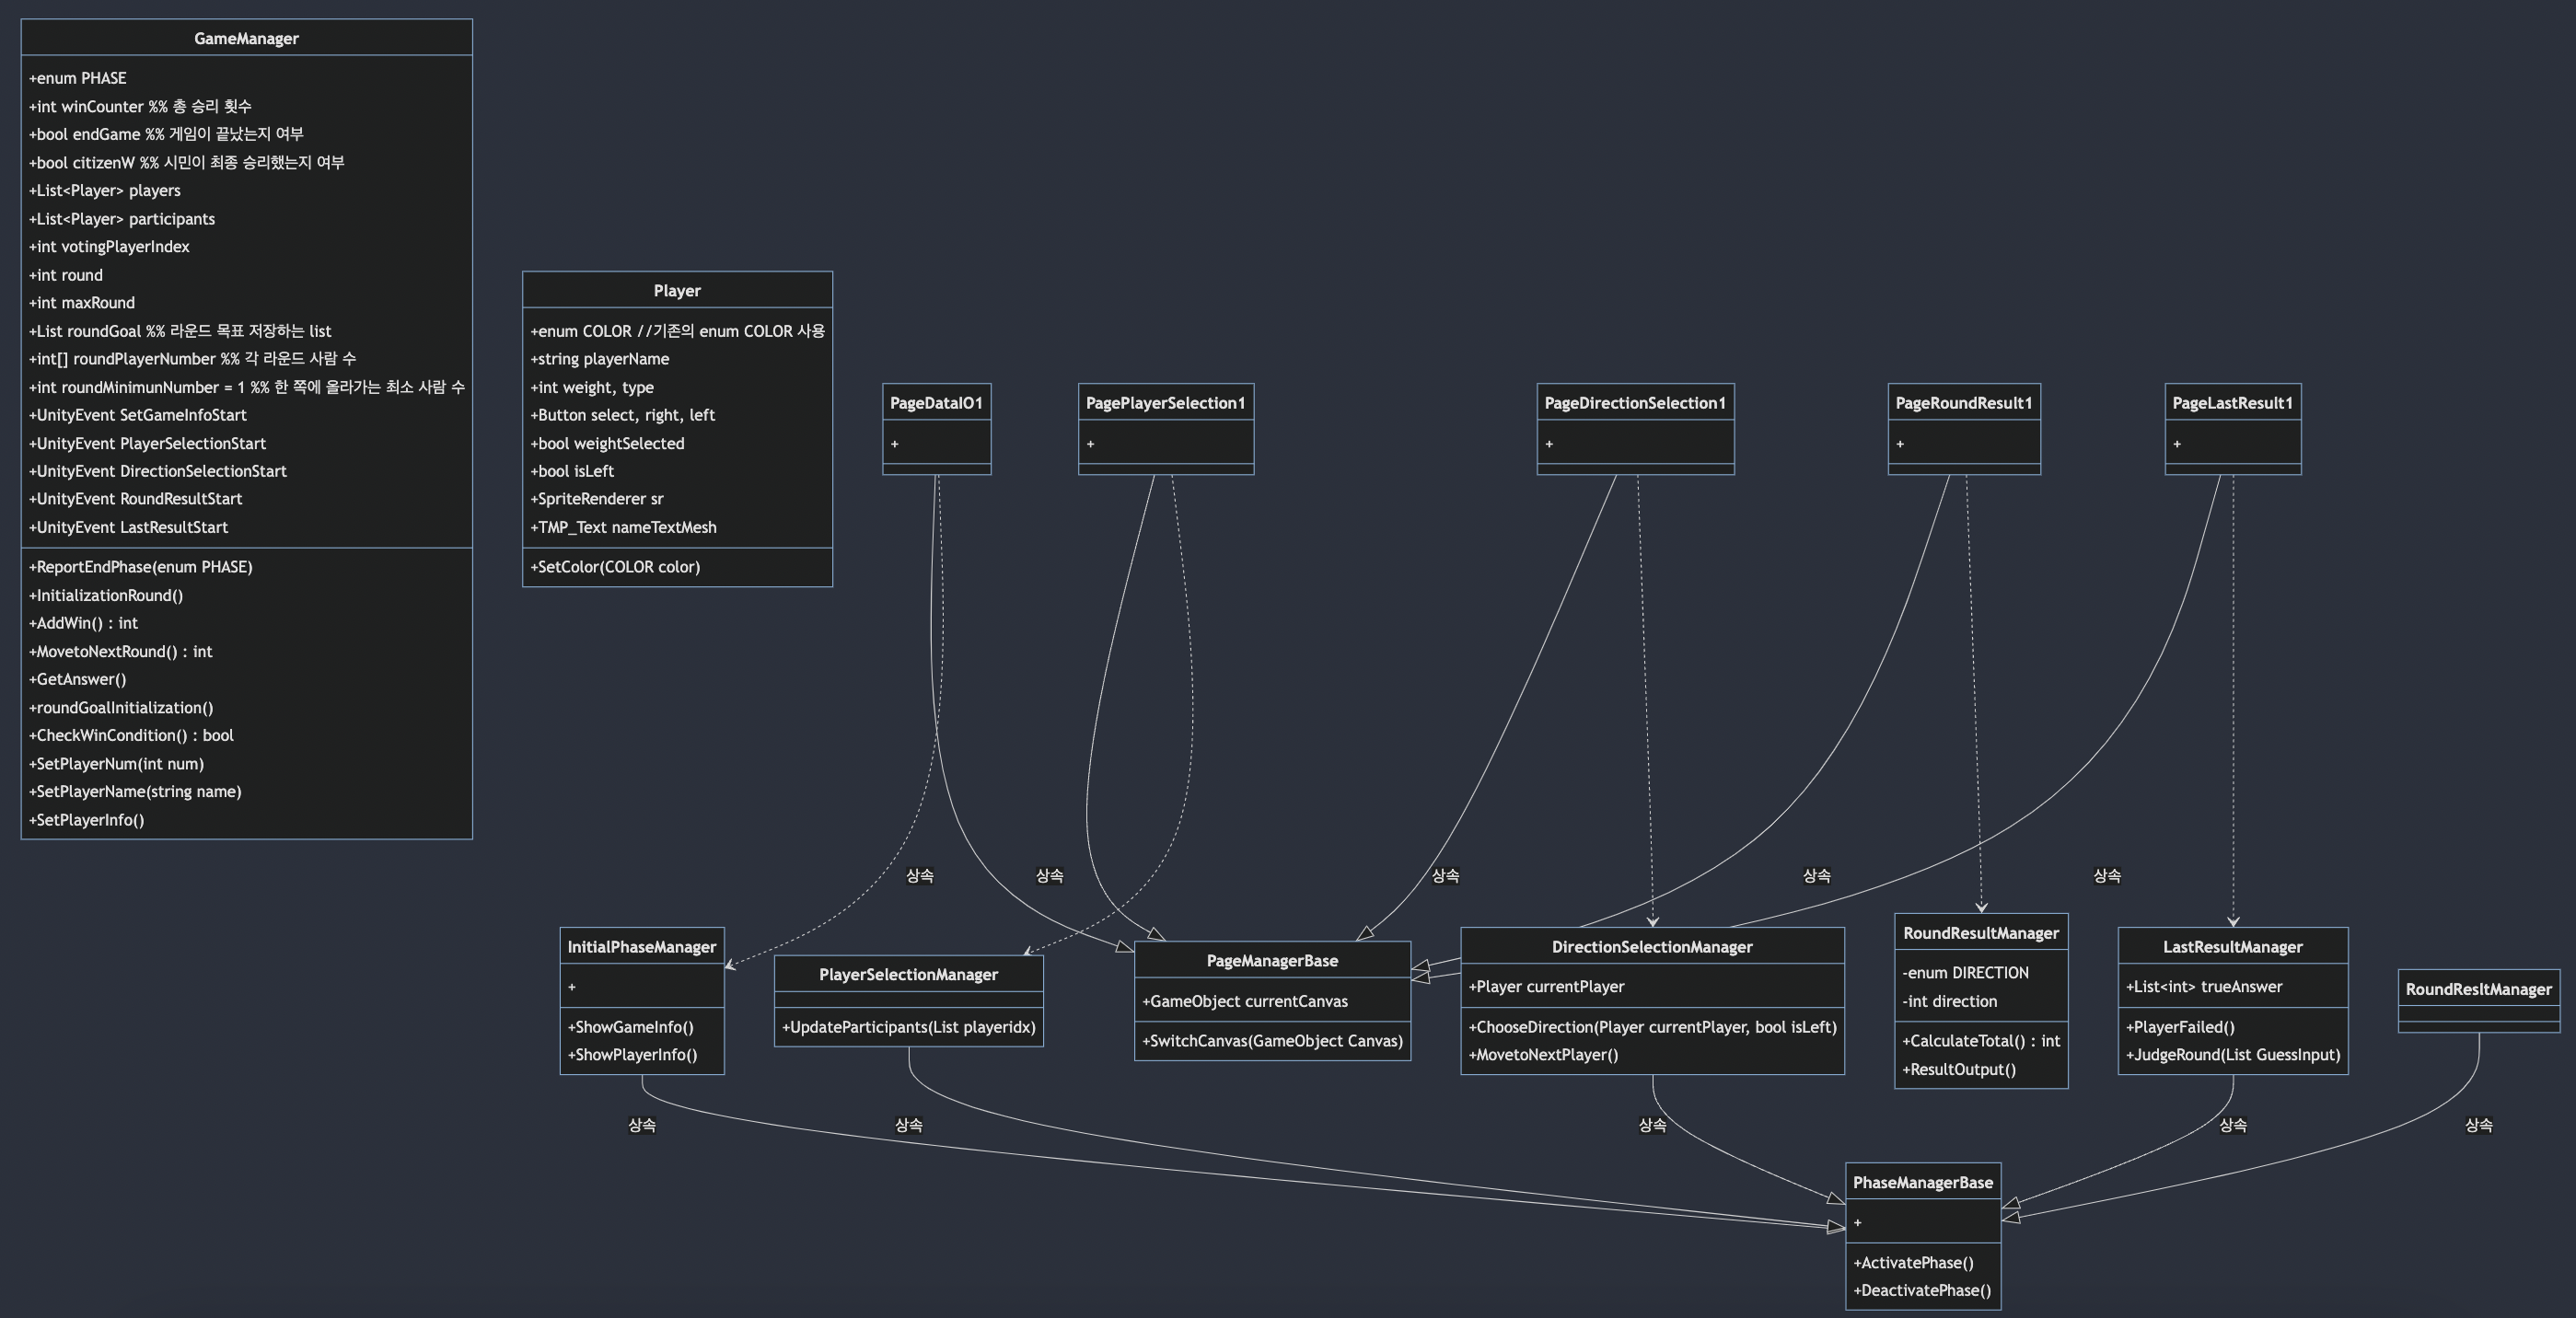Click the +UnityEvent LastResultStart attribute

(x=128, y=527)
